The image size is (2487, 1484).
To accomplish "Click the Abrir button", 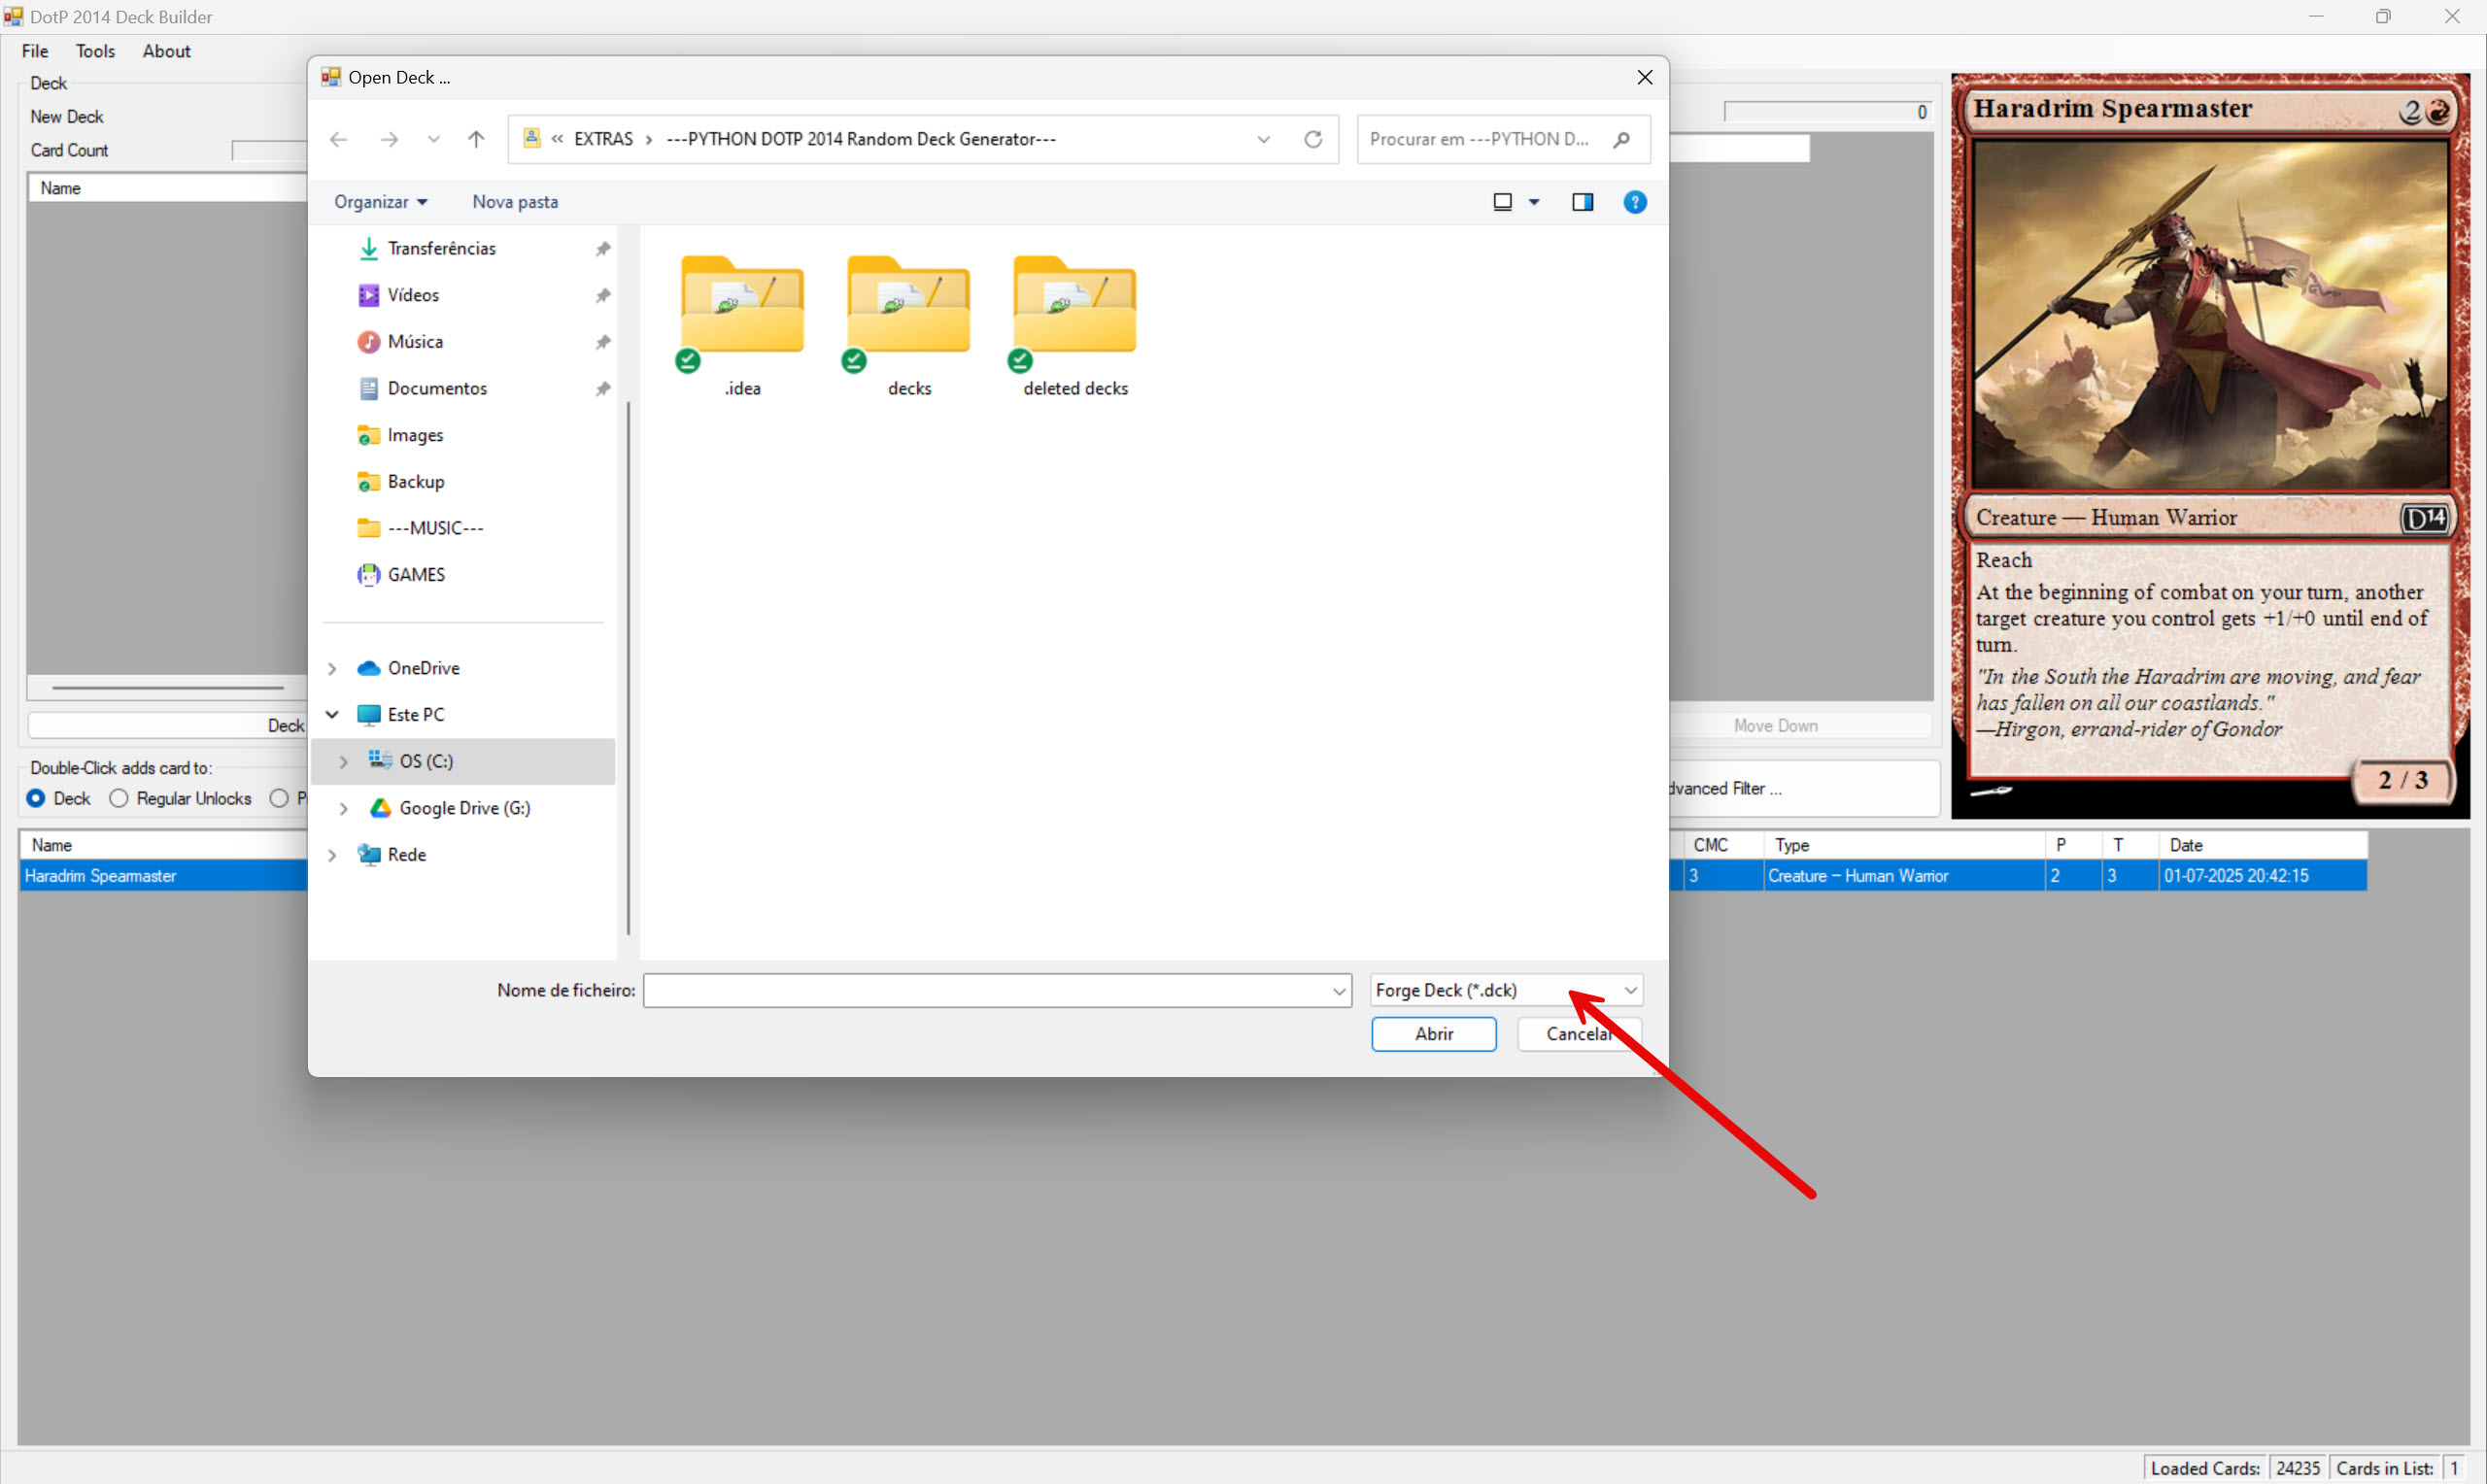I will 1433,1034.
